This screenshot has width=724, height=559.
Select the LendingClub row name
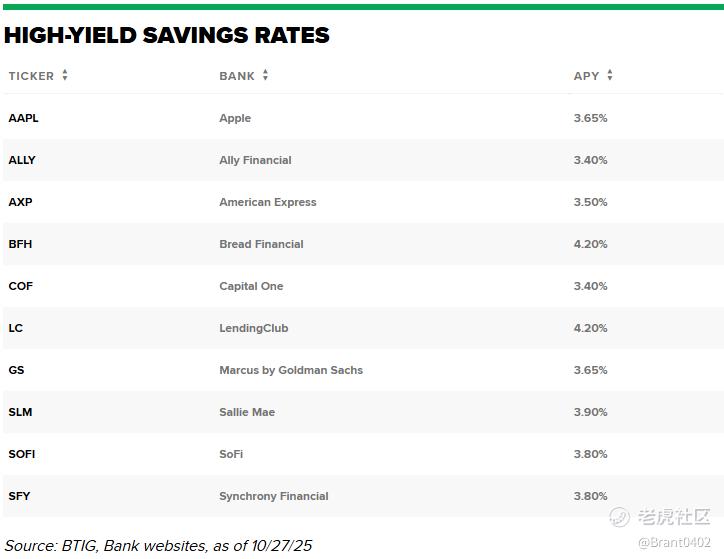pyautogui.click(x=253, y=328)
